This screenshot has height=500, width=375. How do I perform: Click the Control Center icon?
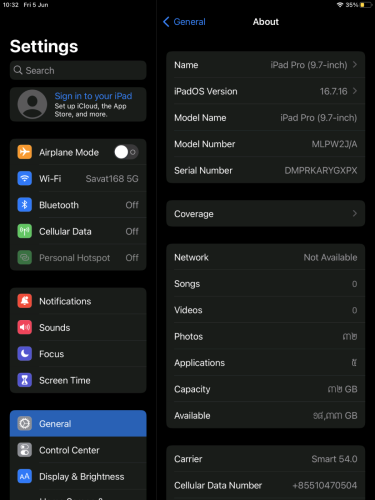point(25,450)
